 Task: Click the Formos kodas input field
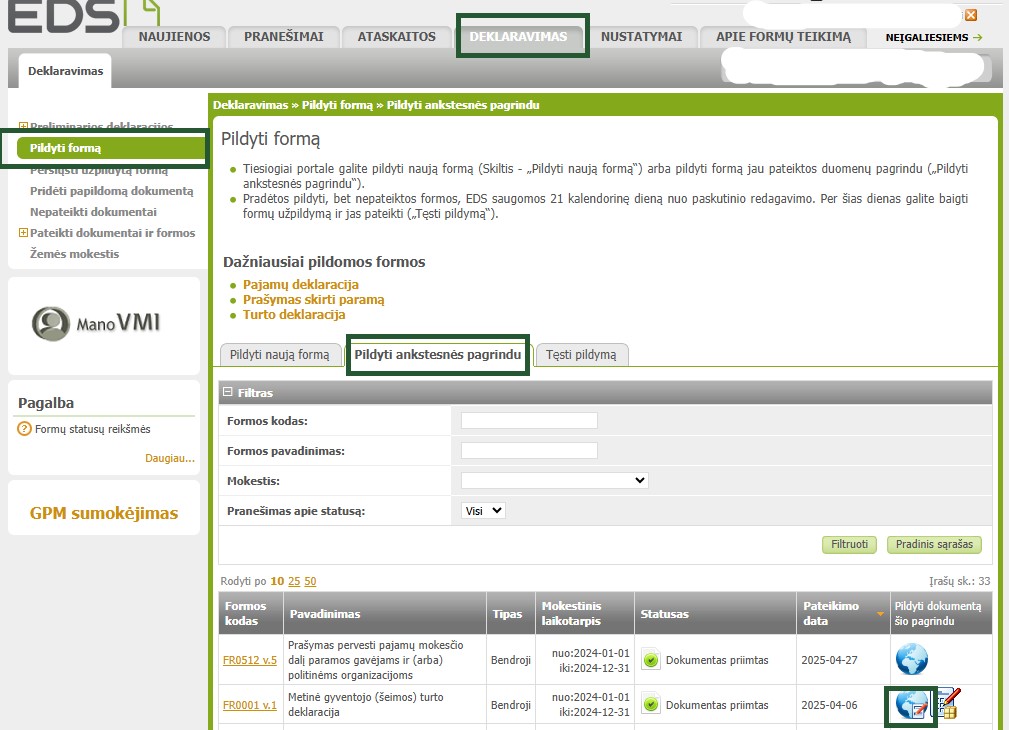pyautogui.click(x=529, y=421)
